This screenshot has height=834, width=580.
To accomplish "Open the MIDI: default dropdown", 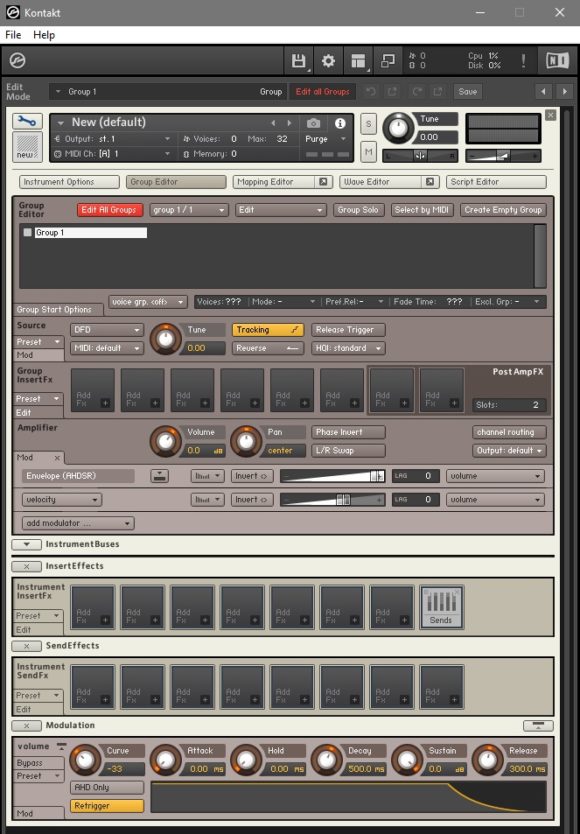I will [x=107, y=348].
